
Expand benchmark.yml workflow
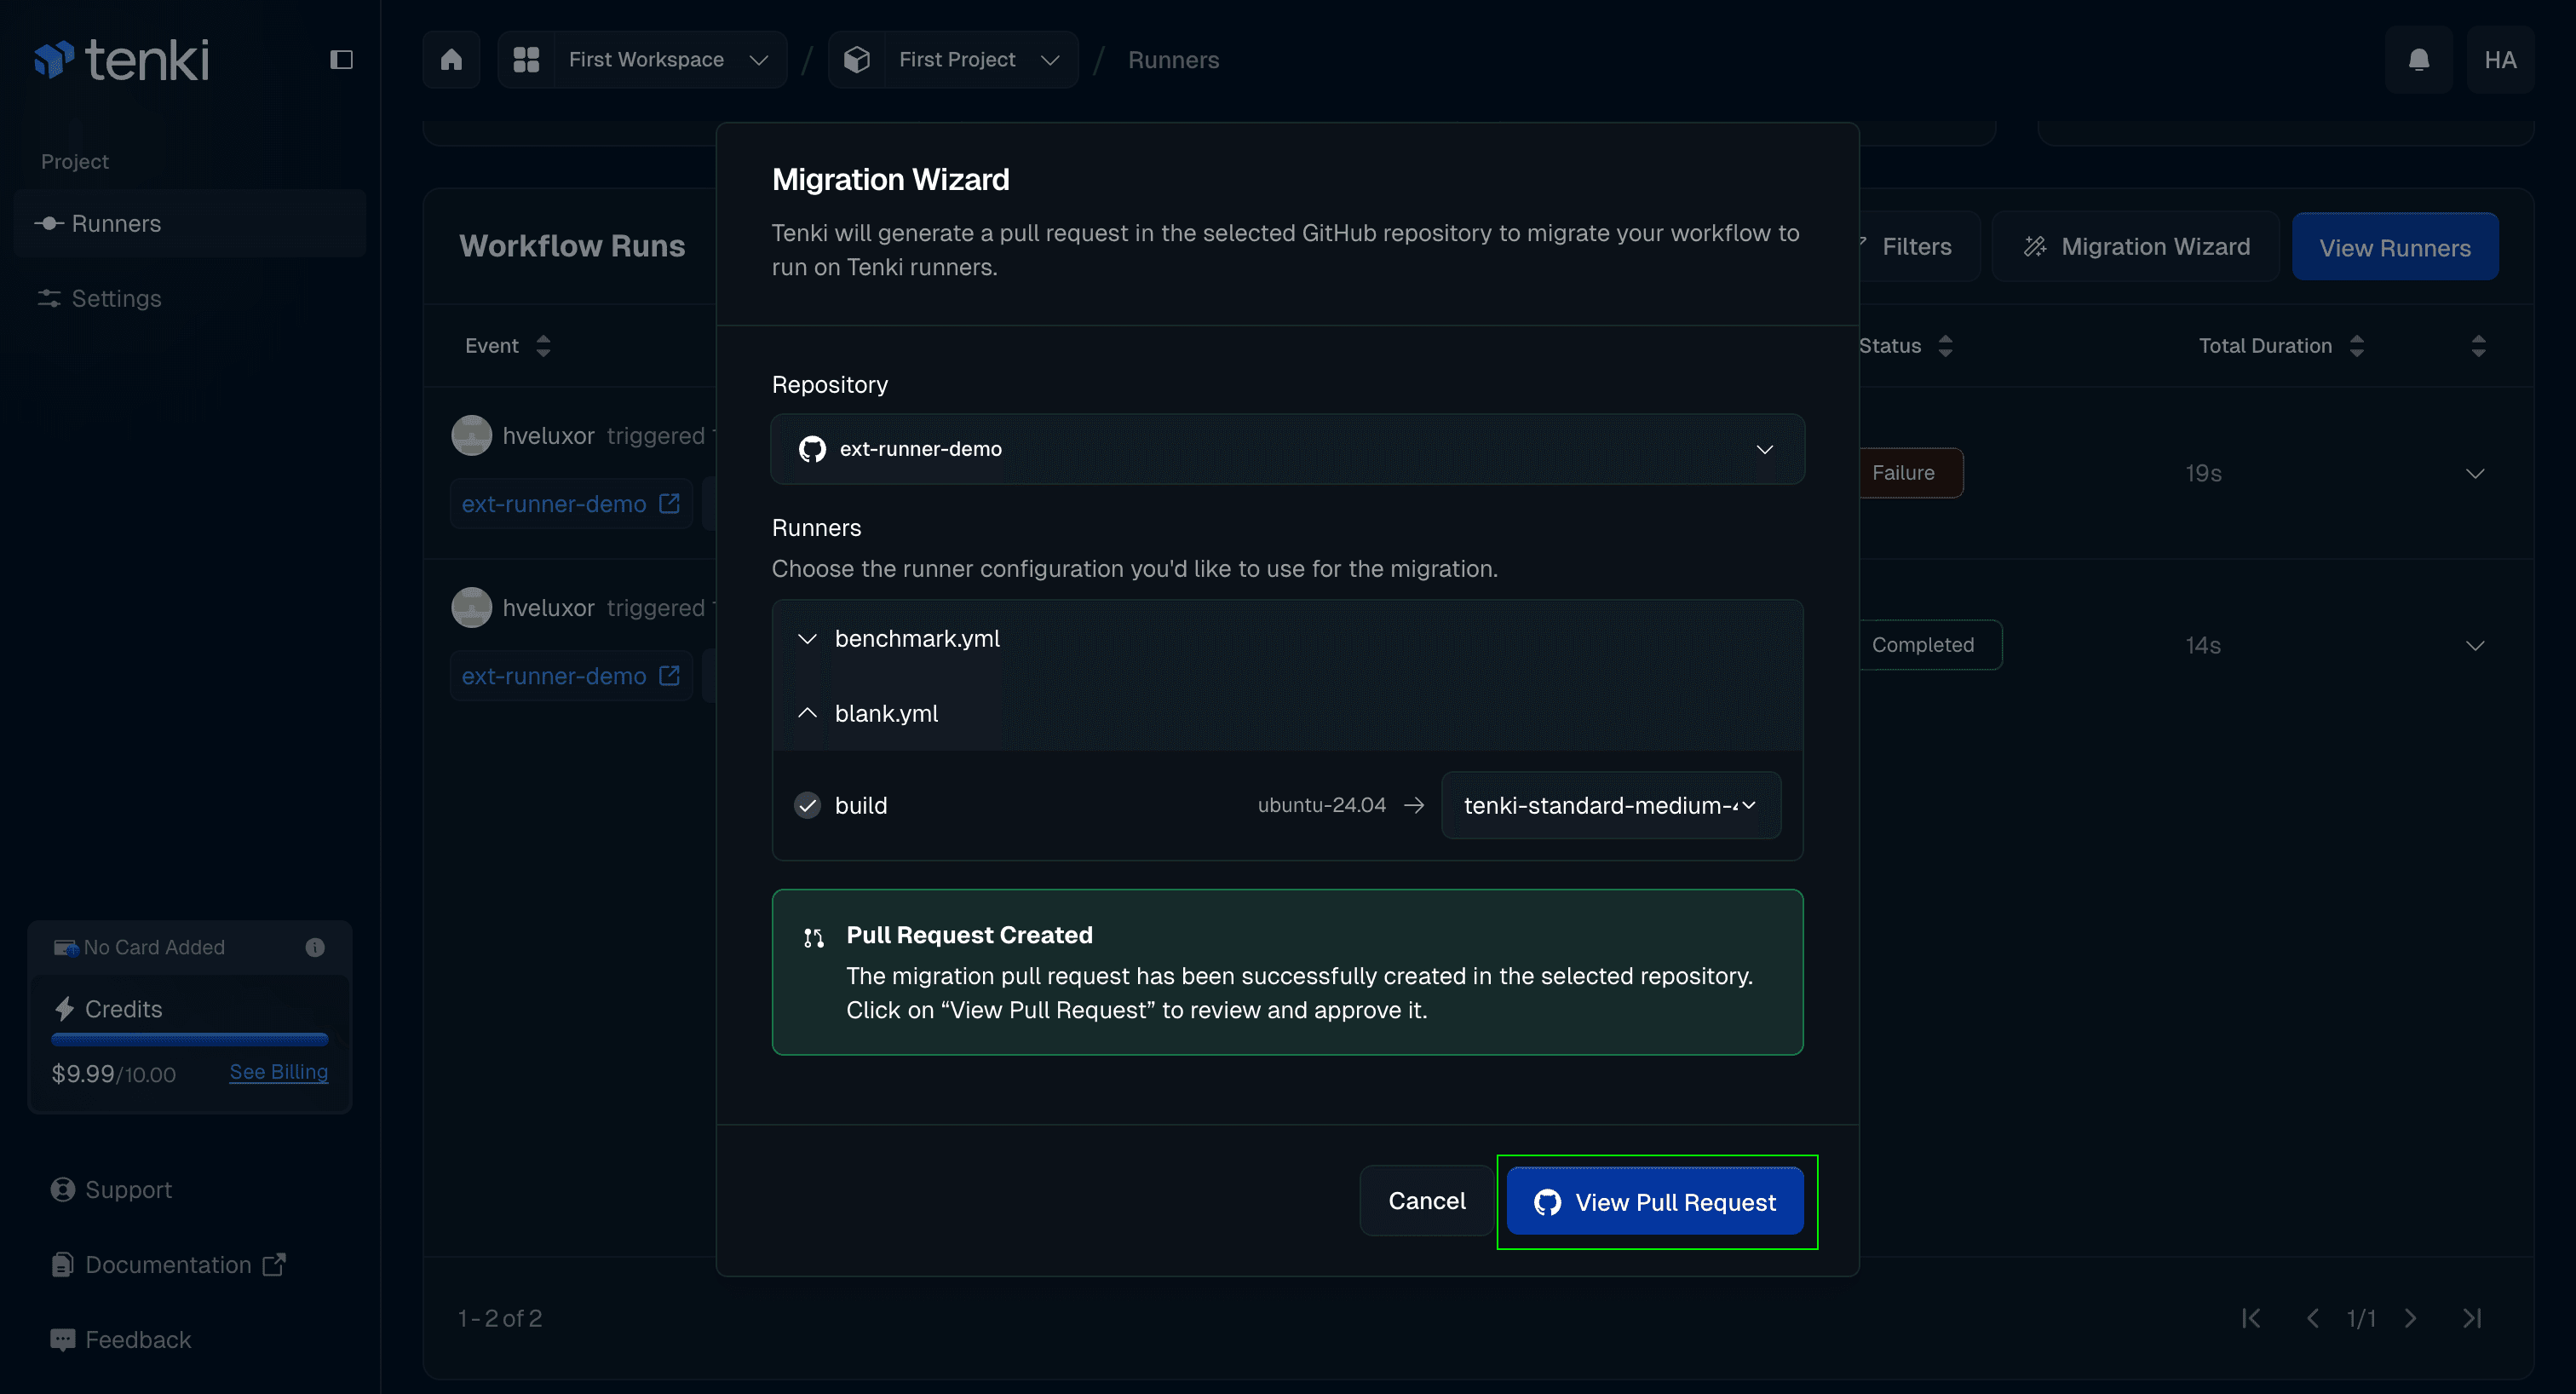coord(1287,638)
